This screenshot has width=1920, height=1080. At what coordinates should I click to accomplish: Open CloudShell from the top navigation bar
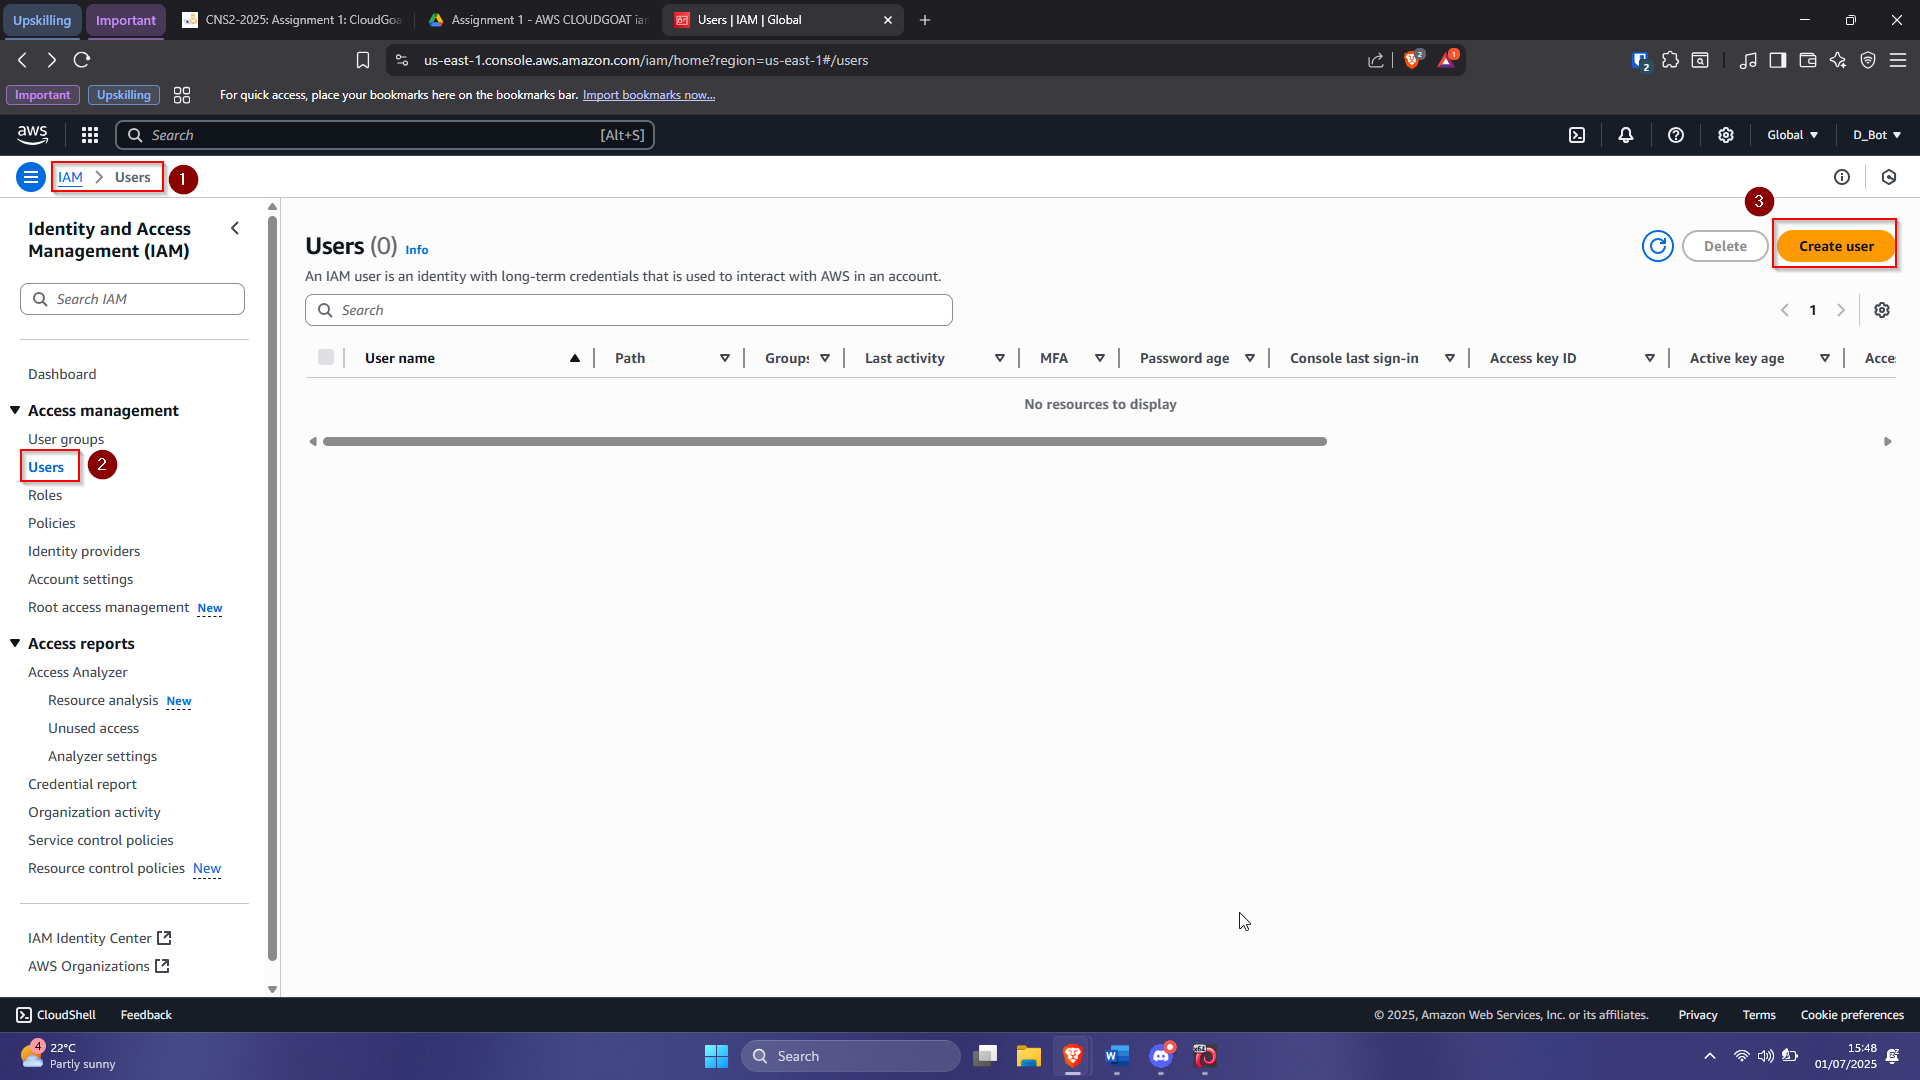tap(1577, 134)
